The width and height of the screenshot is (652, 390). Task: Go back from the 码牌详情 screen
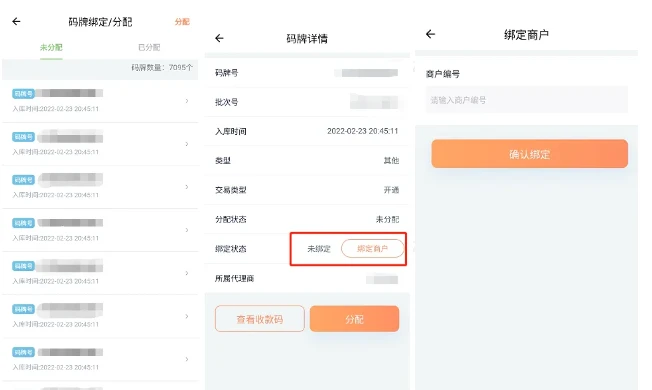click(x=219, y=38)
